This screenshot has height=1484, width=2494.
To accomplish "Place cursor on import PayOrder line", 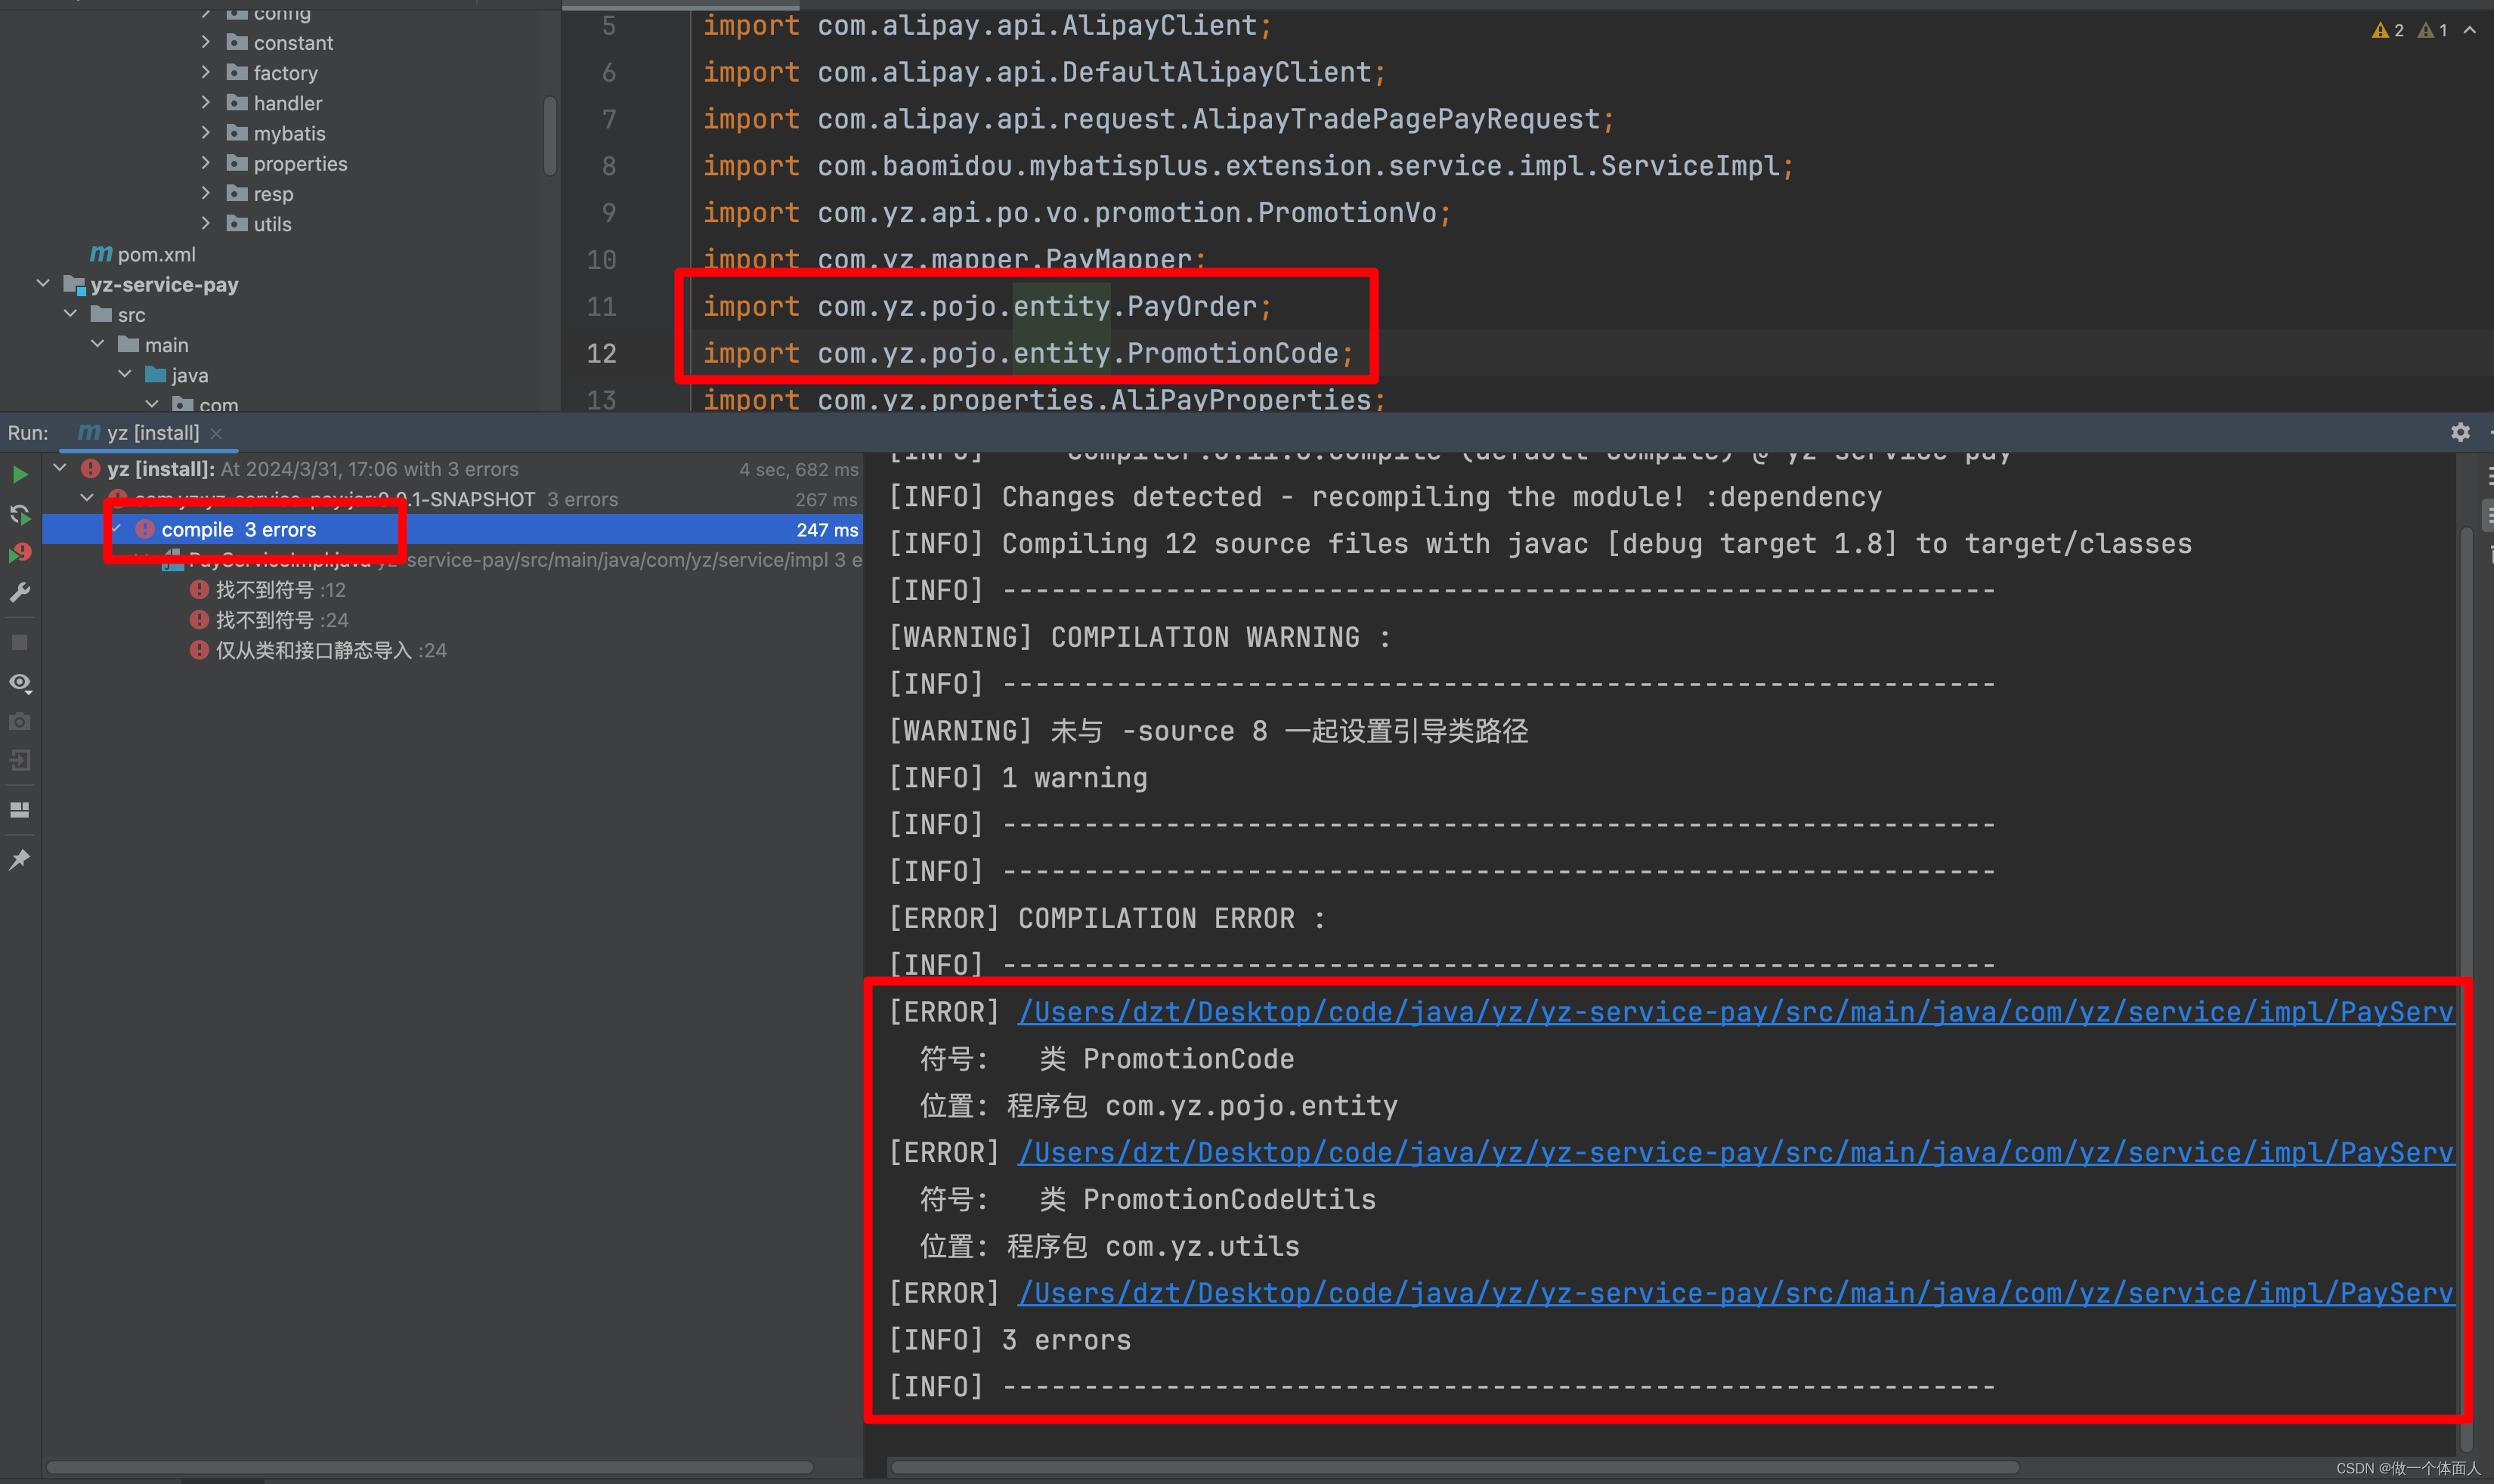I will (x=986, y=306).
